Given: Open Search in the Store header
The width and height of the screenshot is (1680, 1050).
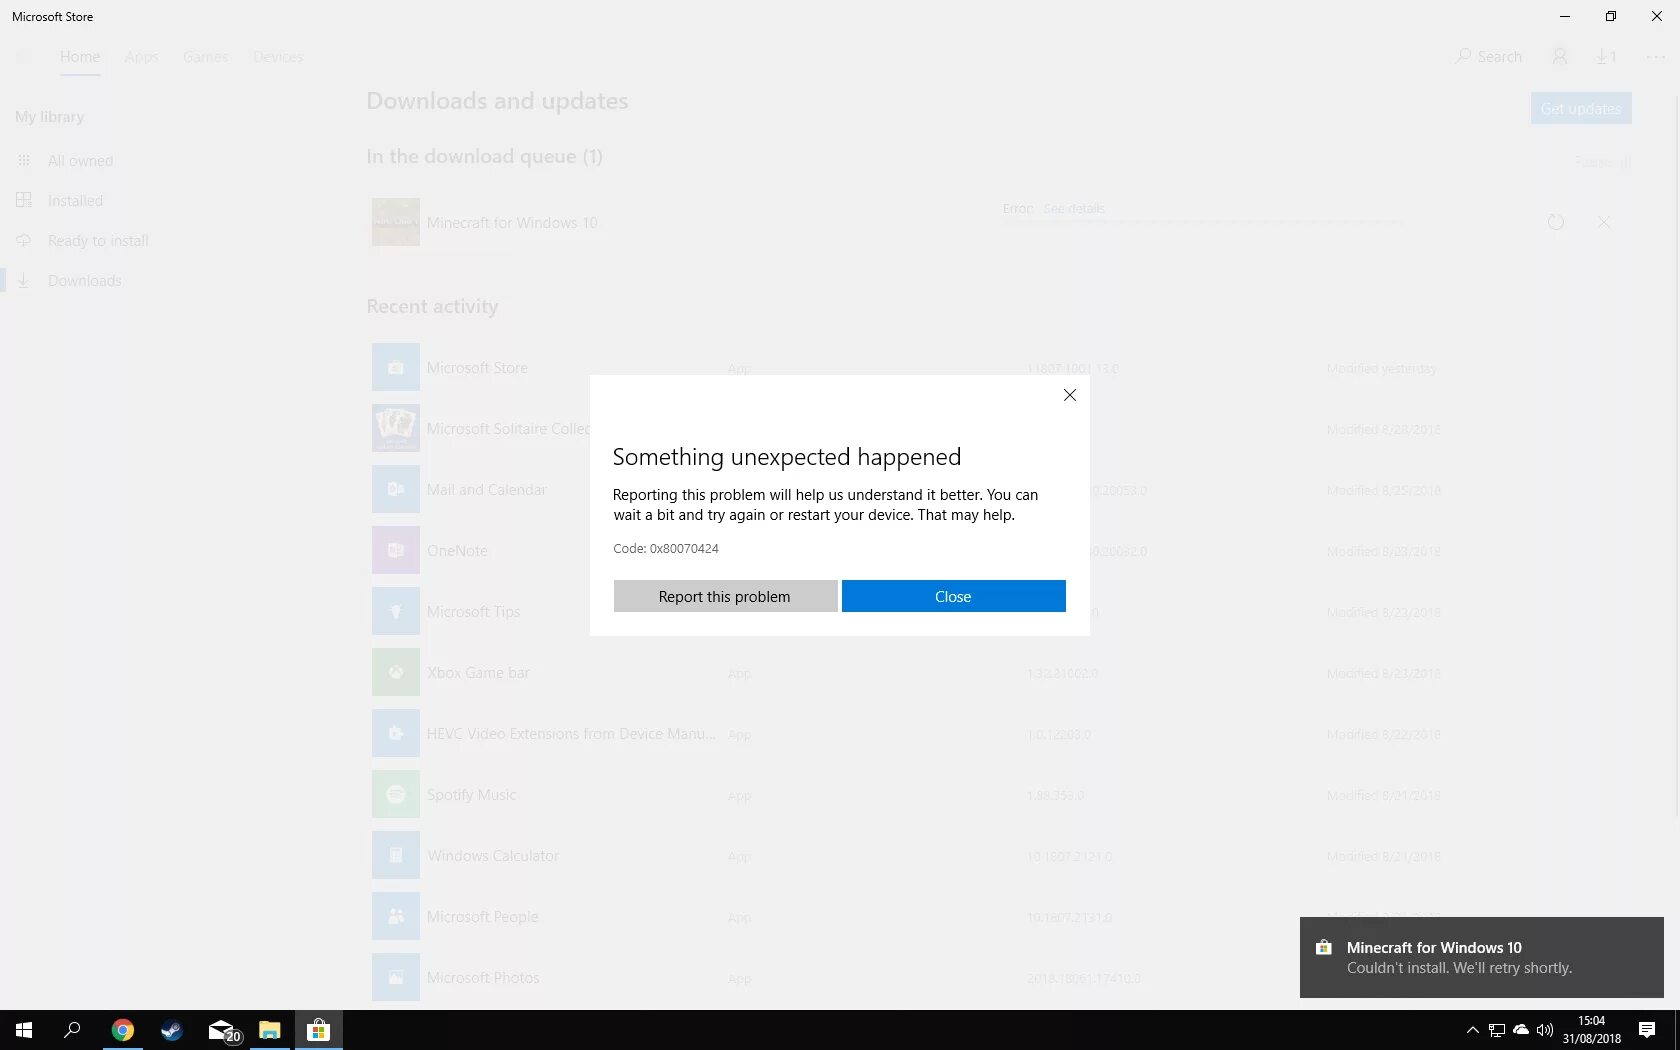Looking at the screenshot, I should pyautogui.click(x=1488, y=57).
